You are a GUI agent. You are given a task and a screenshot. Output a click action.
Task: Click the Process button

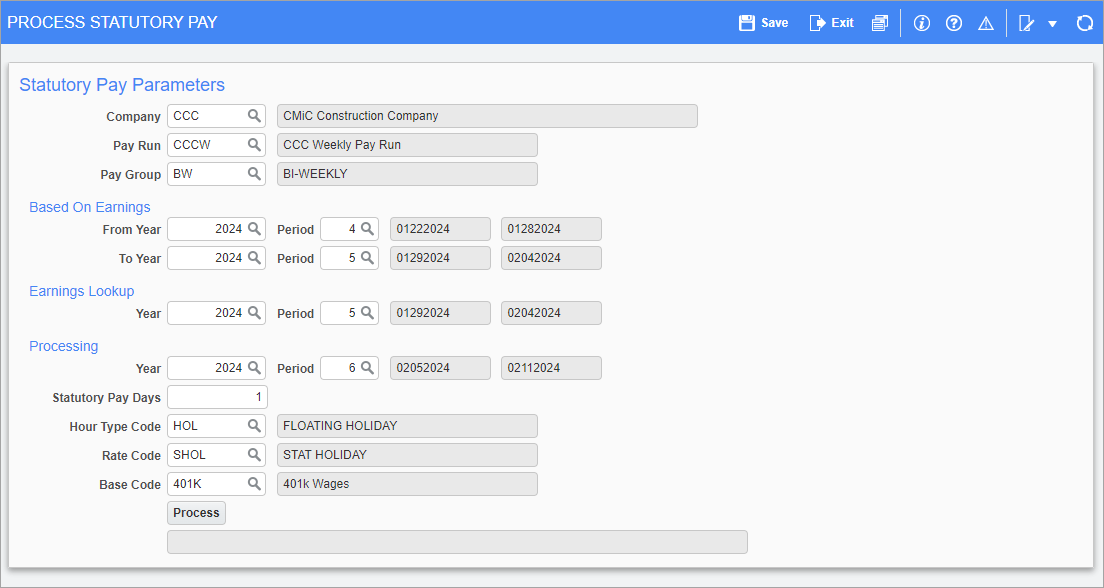[196, 512]
